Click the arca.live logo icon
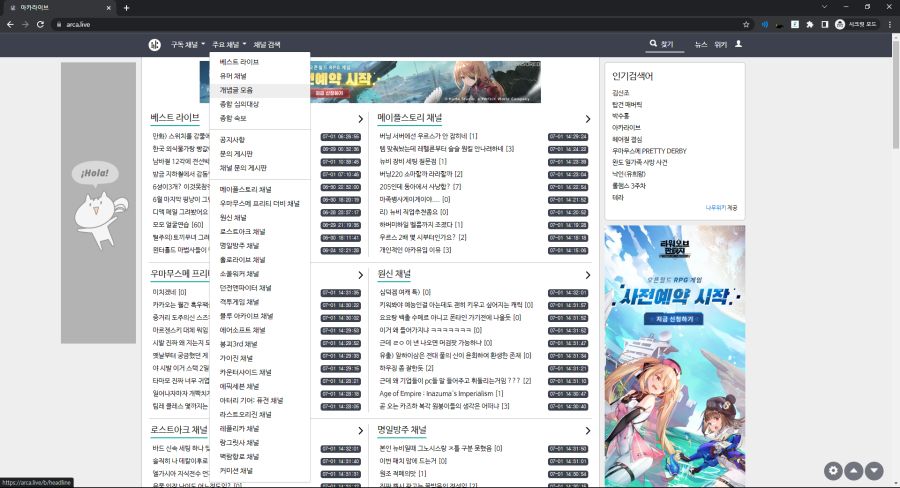900x488 pixels. click(x=154, y=44)
